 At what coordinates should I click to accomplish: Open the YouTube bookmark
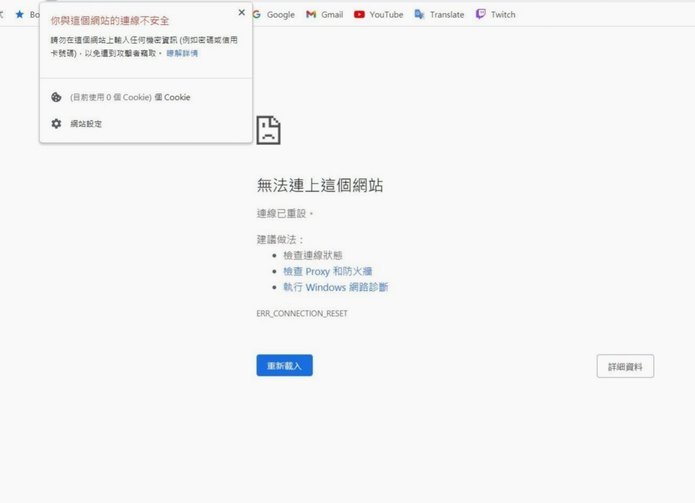click(379, 15)
